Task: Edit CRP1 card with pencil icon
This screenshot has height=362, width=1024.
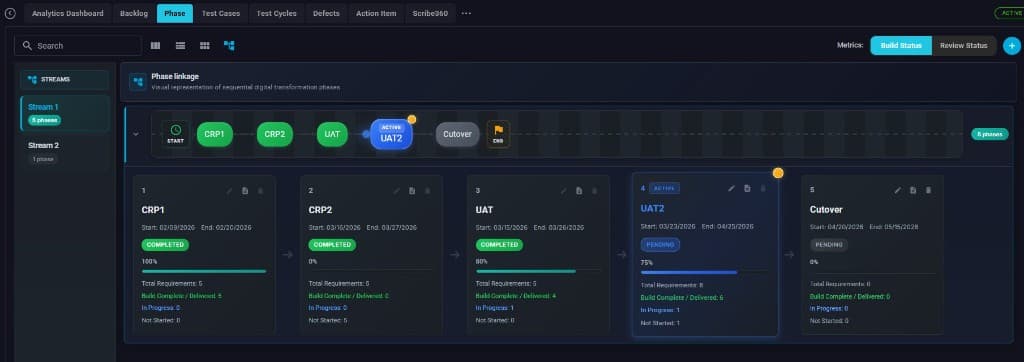Action: pos(229,191)
